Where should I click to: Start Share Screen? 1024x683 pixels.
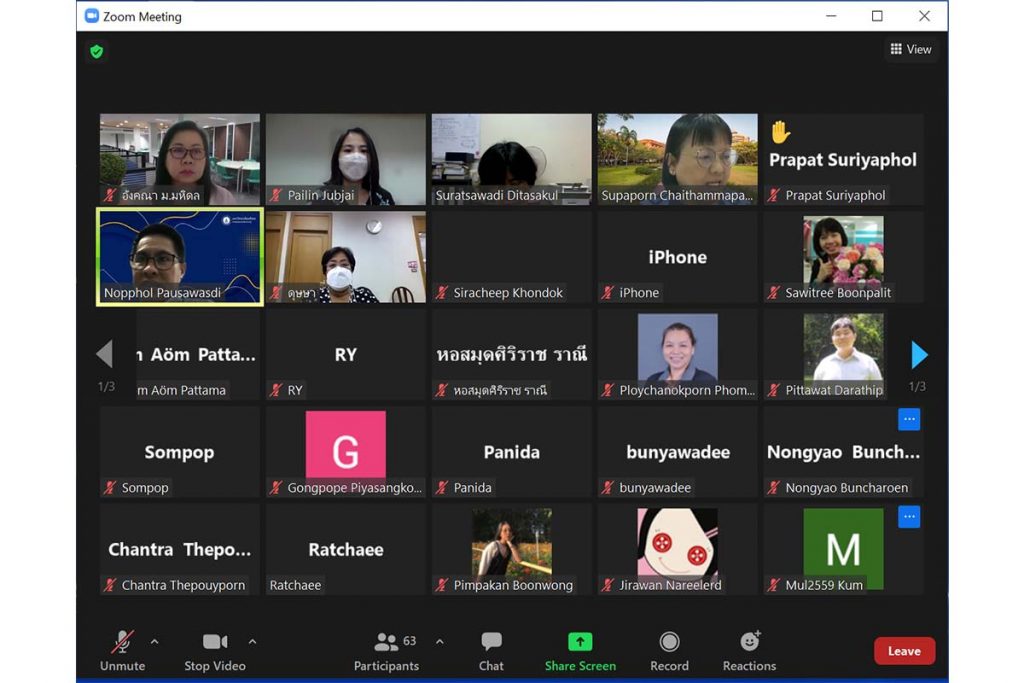point(580,651)
